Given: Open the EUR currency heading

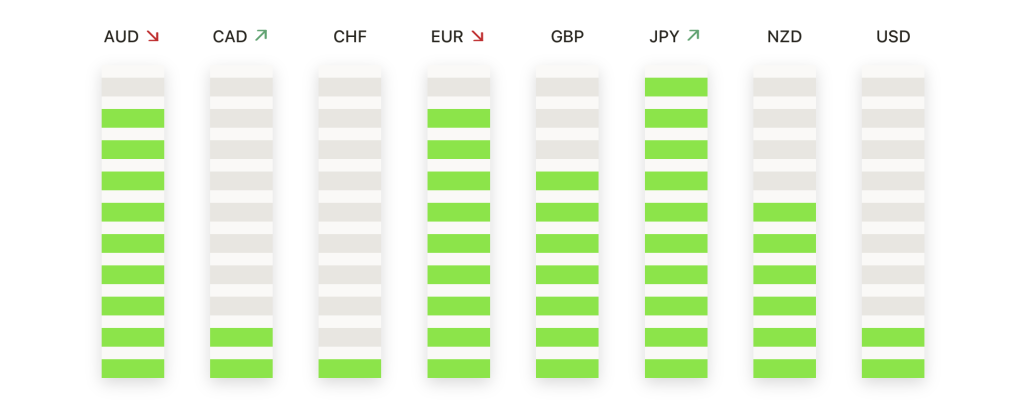Looking at the screenshot, I should tap(447, 37).
